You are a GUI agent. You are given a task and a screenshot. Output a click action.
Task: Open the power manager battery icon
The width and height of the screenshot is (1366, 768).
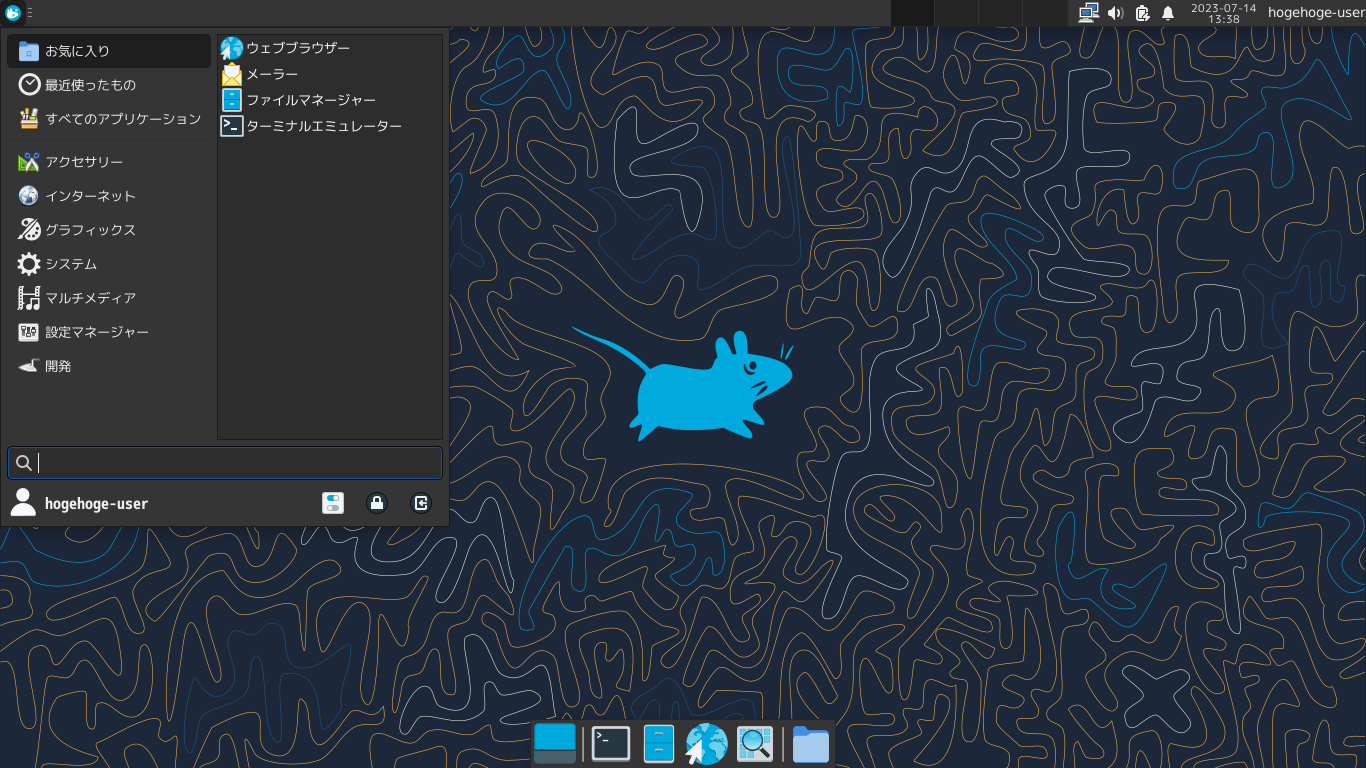(1143, 13)
